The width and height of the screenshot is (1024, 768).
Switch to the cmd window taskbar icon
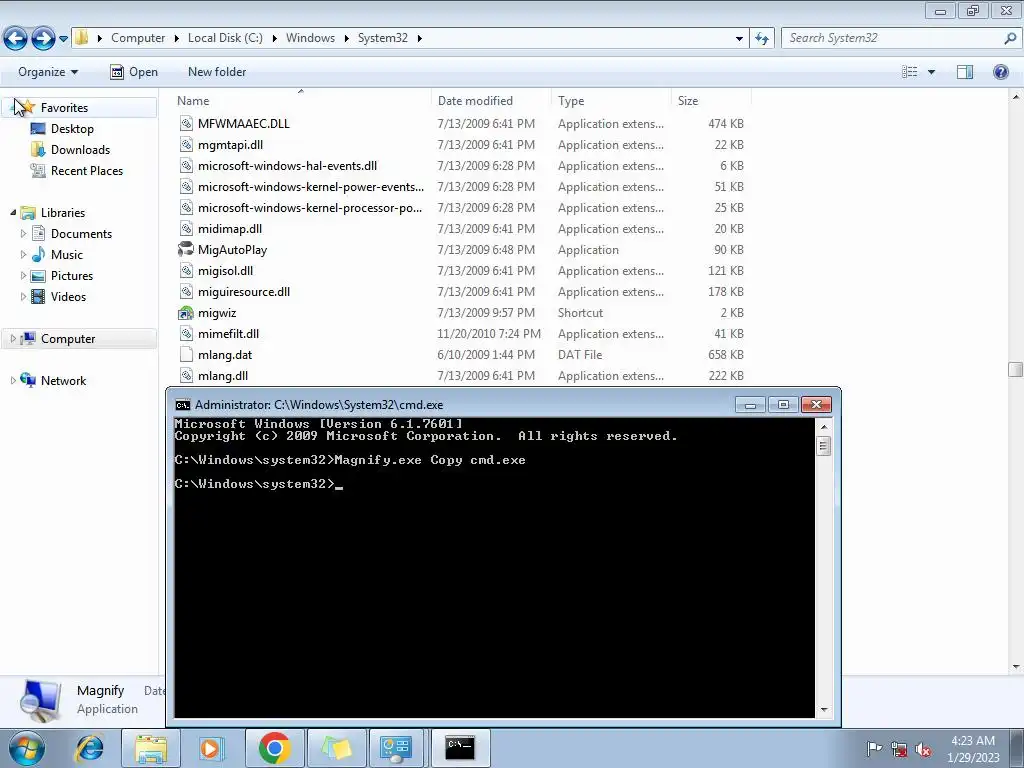[460, 748]
